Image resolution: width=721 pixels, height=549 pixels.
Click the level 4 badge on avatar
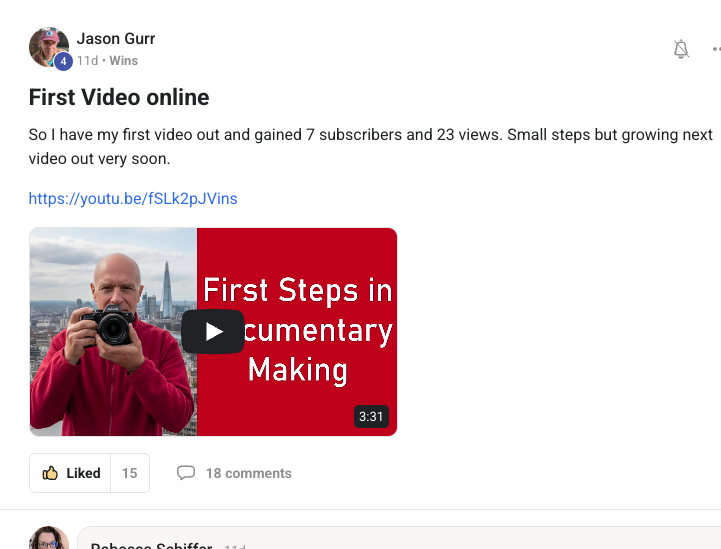click(x=63, y=61)
